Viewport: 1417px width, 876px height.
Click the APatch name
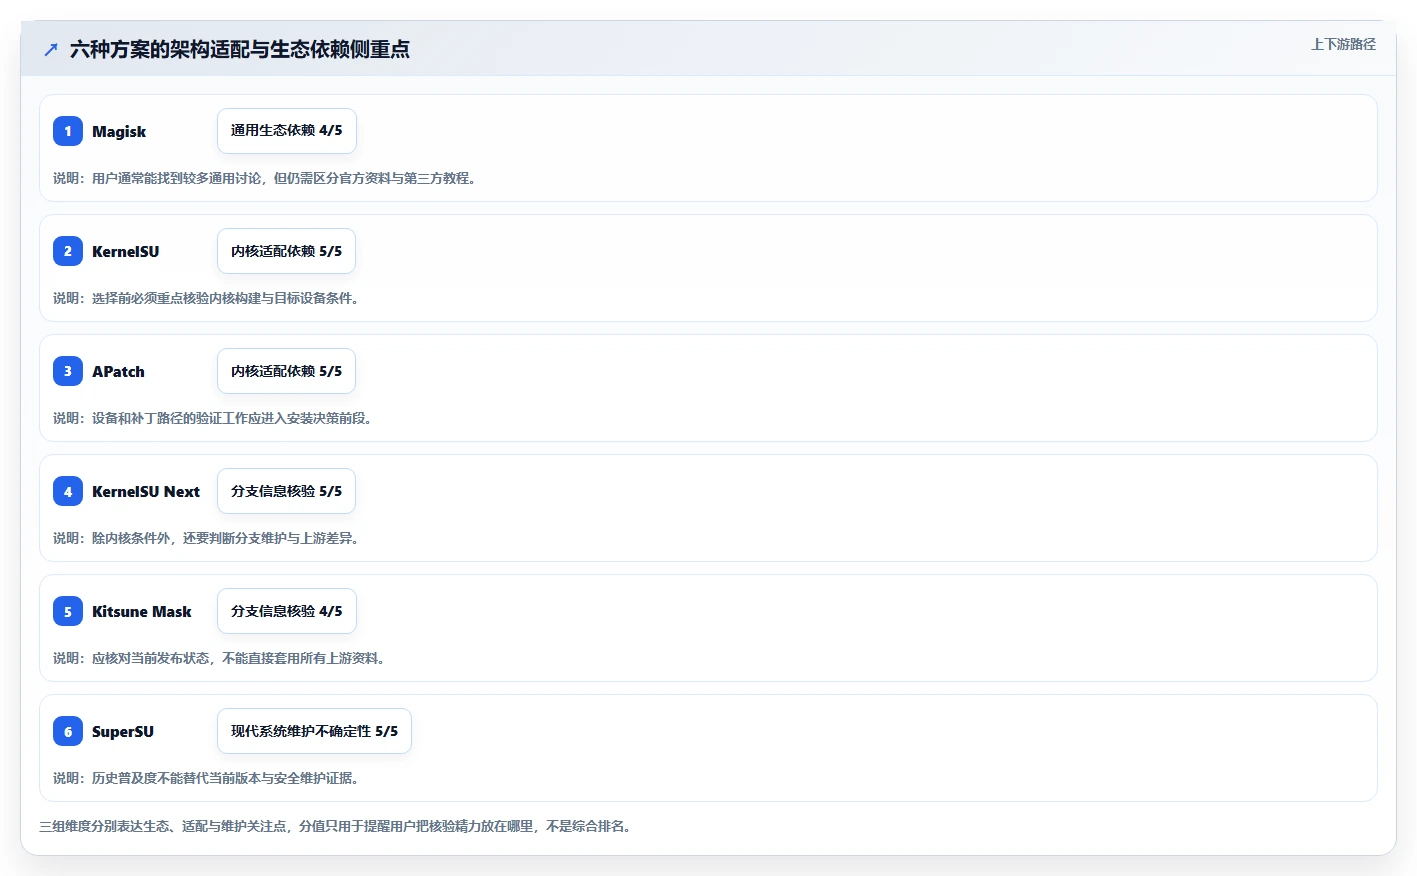click(x=118, y=371)
